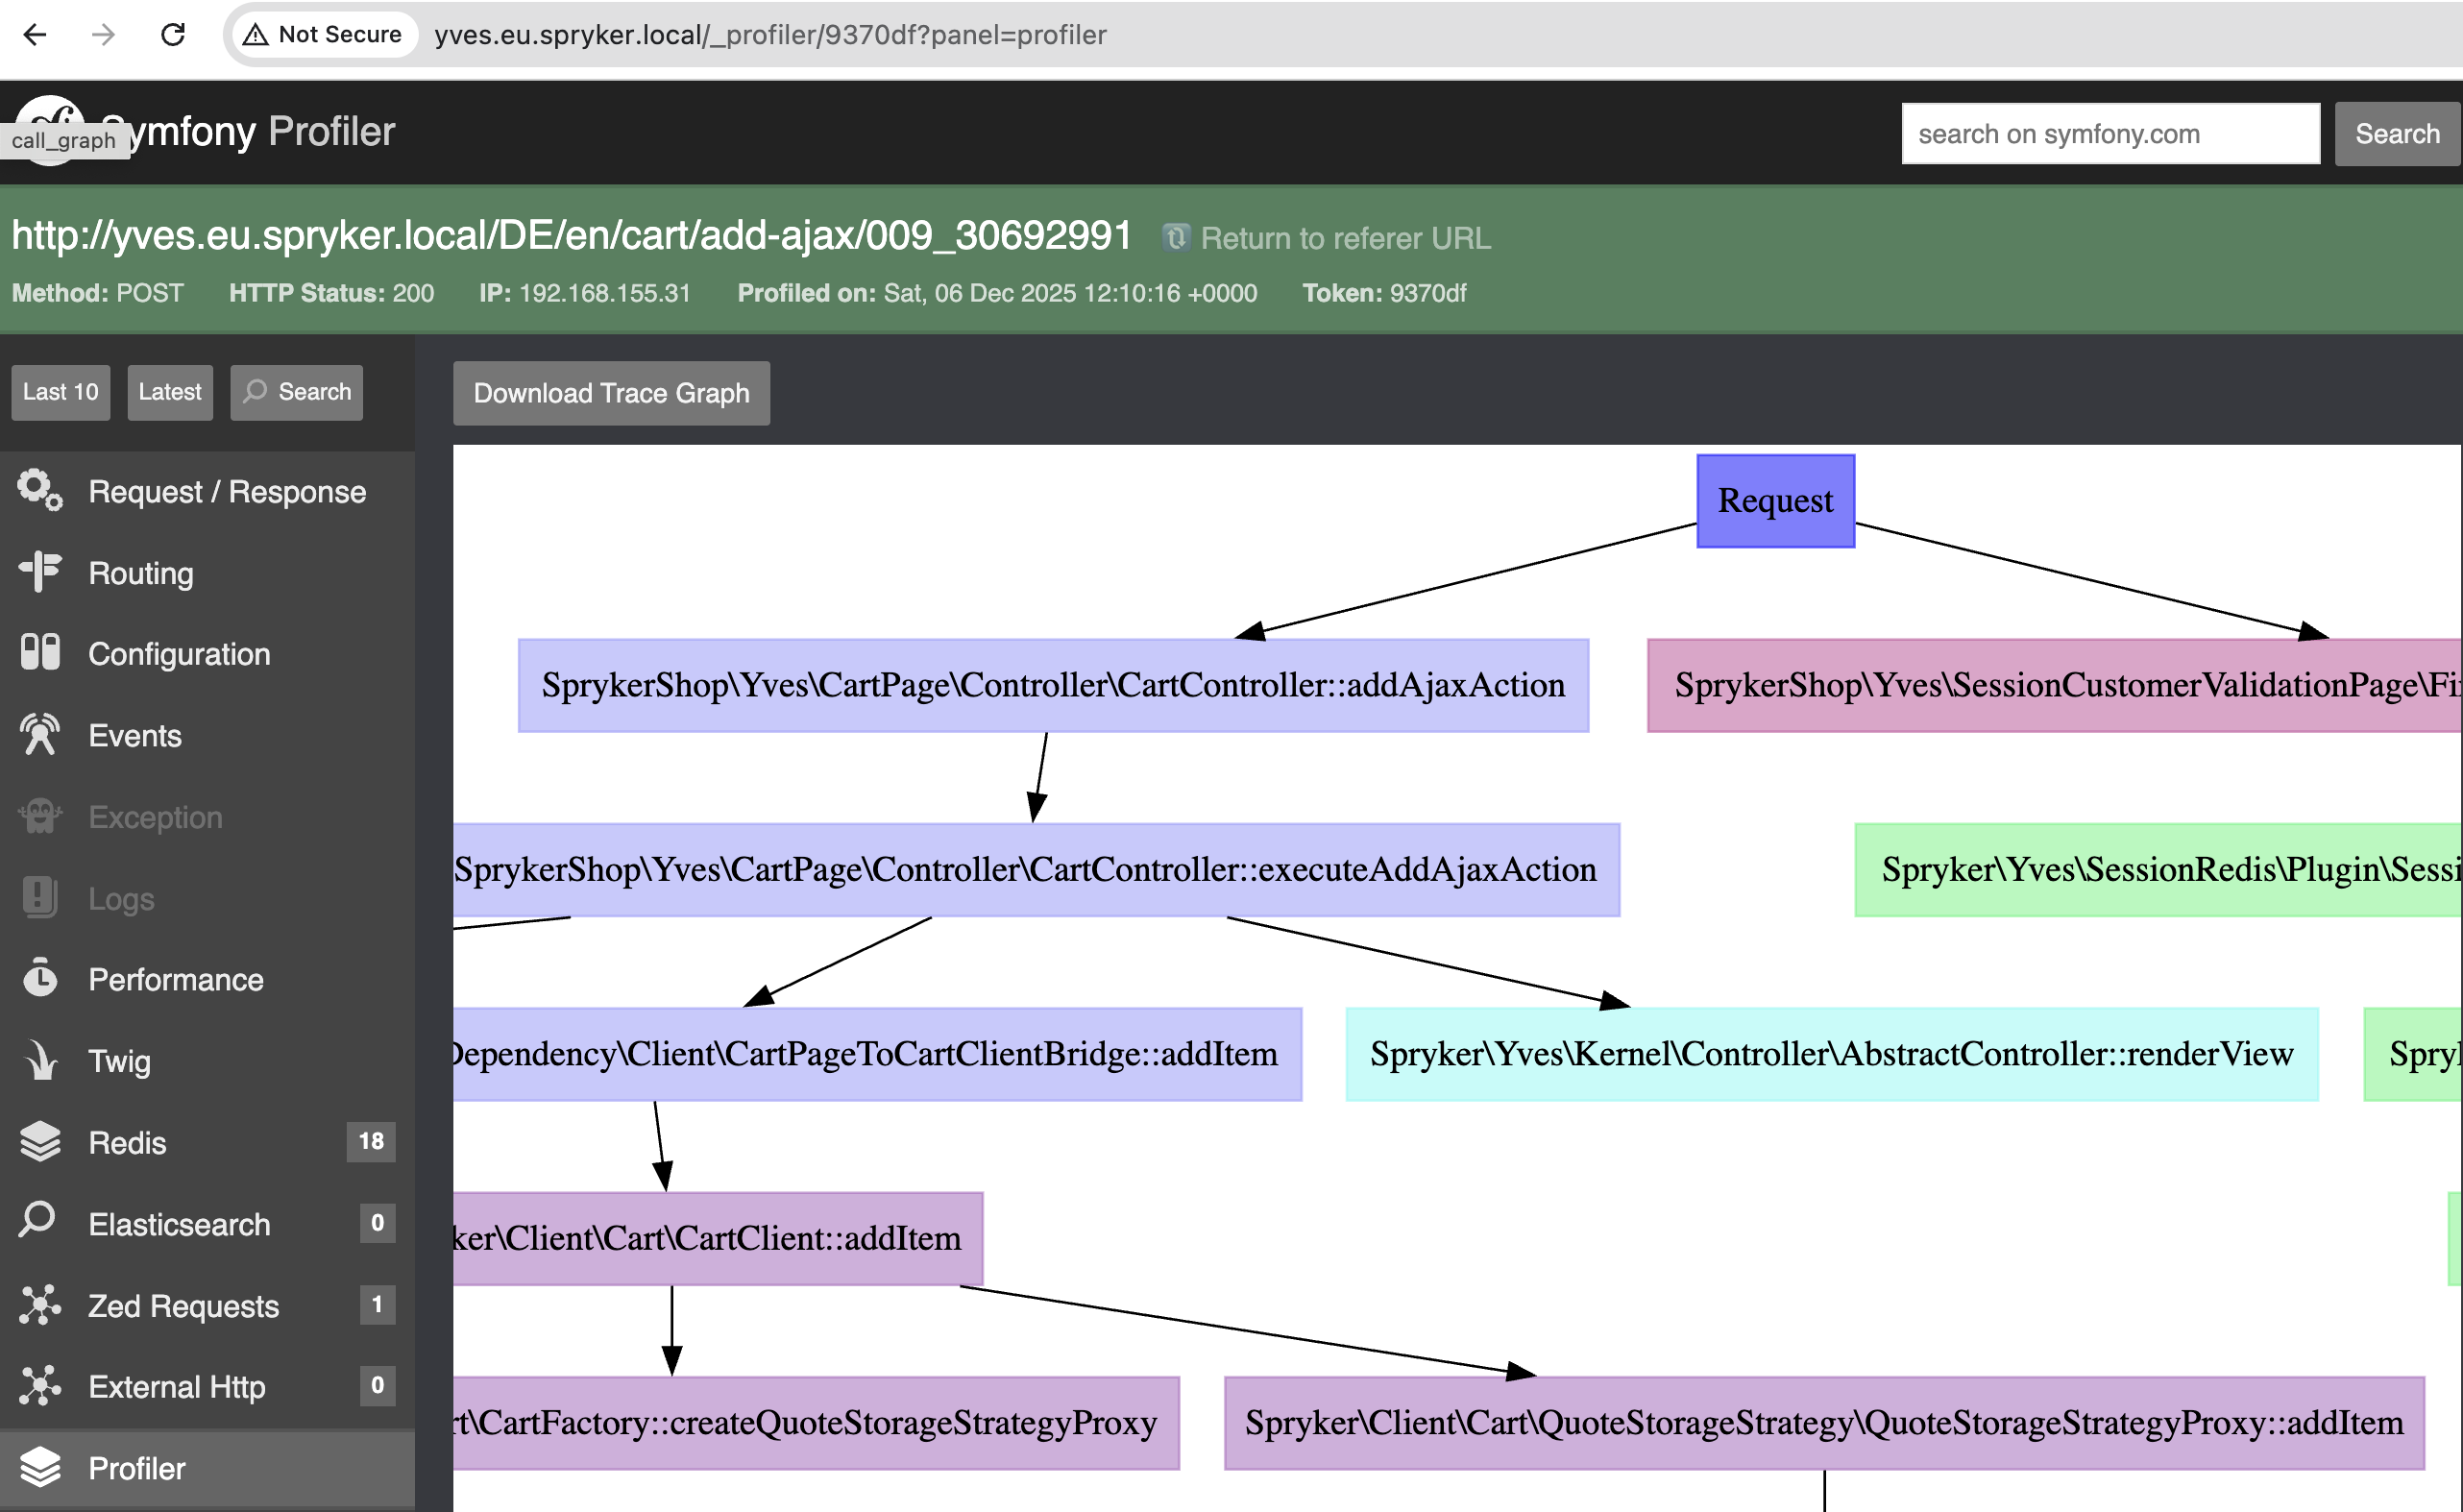The height and width of the screenshot is (1512, 2463).
Task: Click the Events antenna icon
Action: (x=40, y=735)
